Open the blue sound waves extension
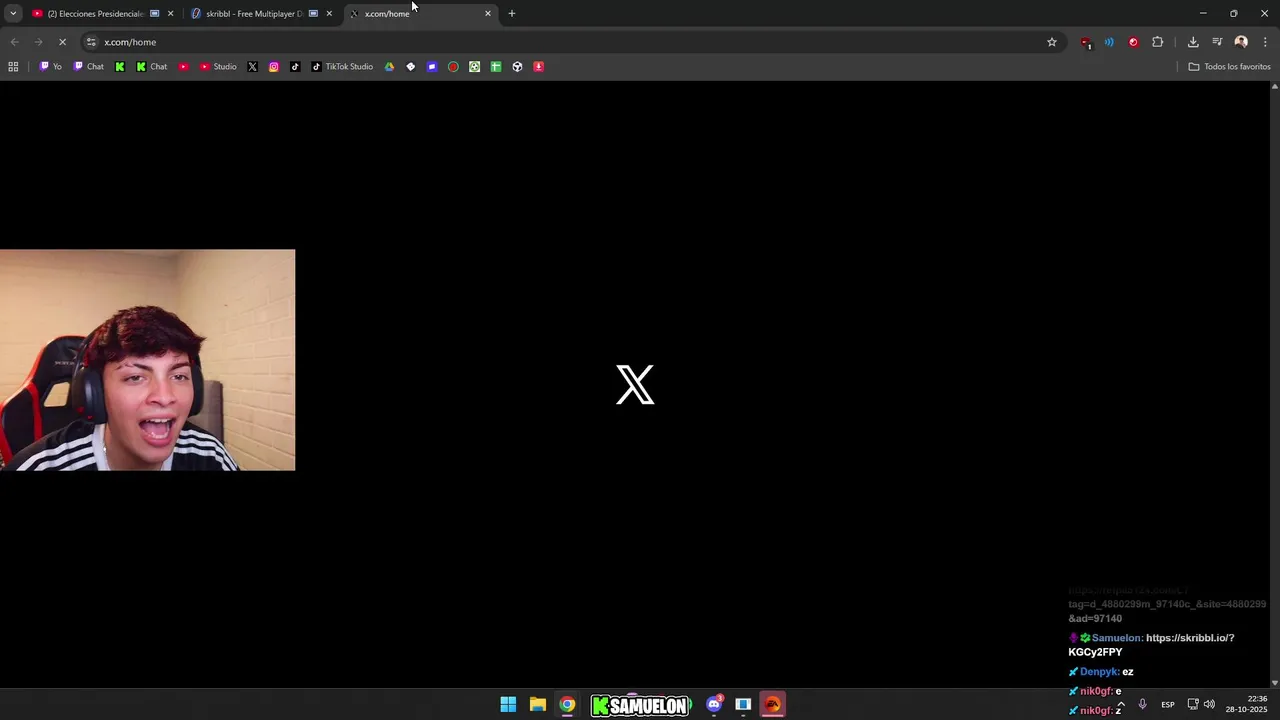Viewport: 1280px width, 720px height. pos(1109,42)
